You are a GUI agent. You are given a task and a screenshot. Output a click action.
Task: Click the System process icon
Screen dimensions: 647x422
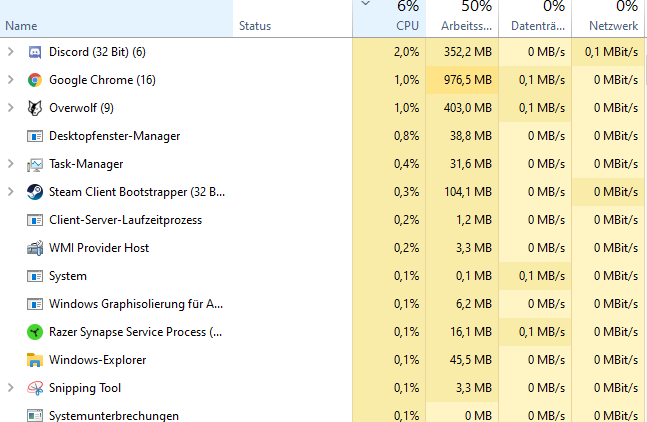click(x=35, y=276)
